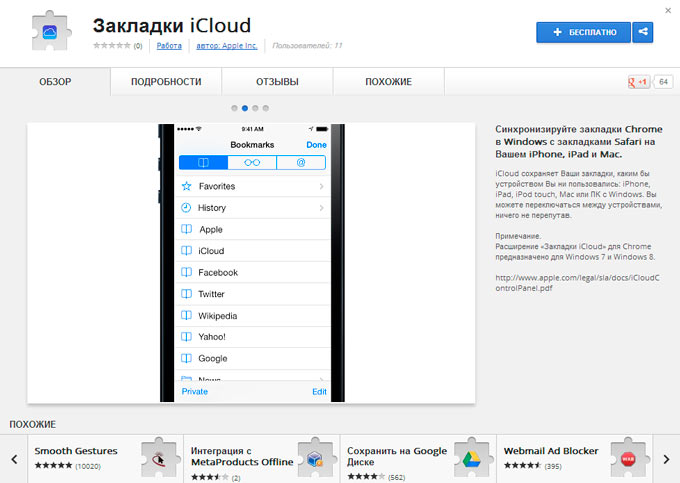Expand the Favorites row chevron
680x483 pixels.
[321, 186]
